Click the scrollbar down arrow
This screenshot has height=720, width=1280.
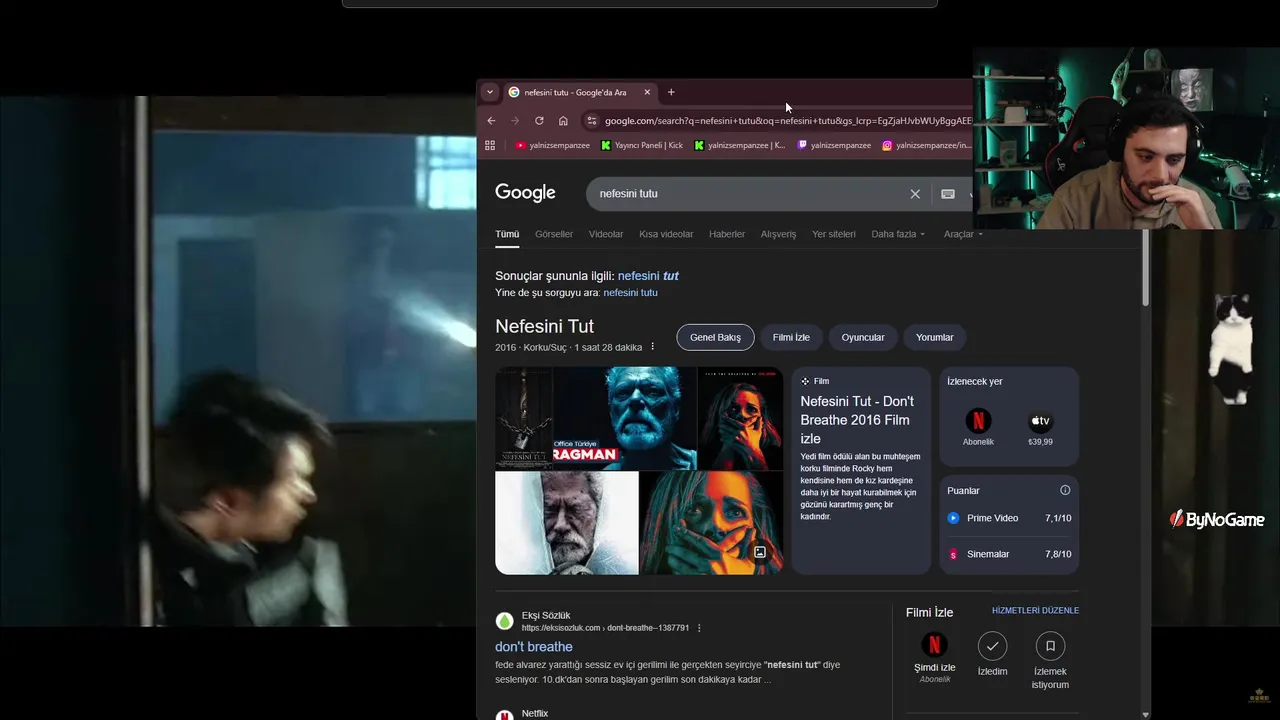tap(1146, 714)
